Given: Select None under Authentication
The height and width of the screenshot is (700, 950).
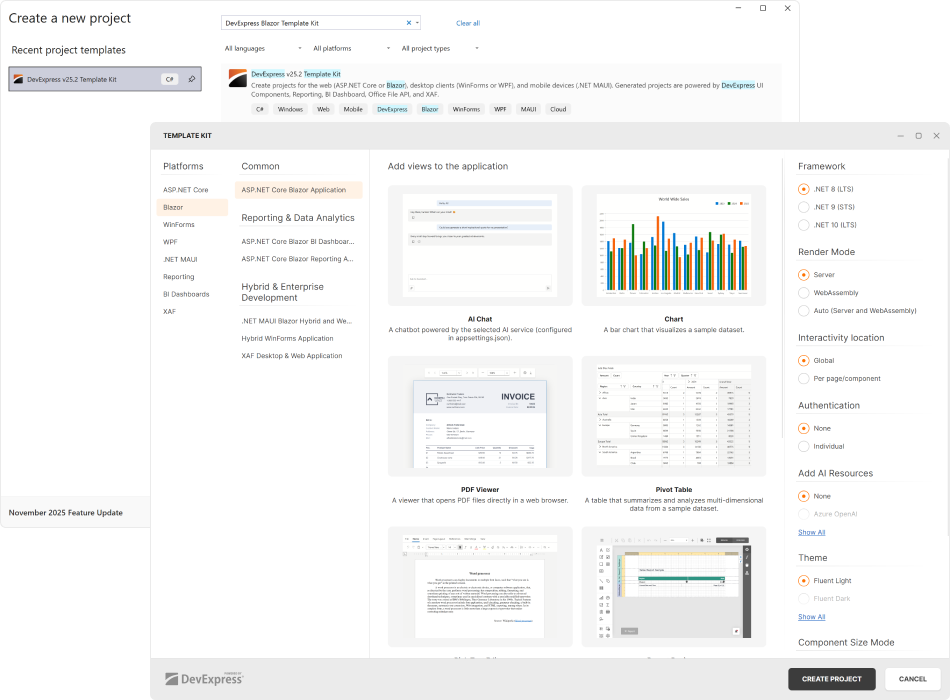Looking at the screenshot, I should point(804,428).
